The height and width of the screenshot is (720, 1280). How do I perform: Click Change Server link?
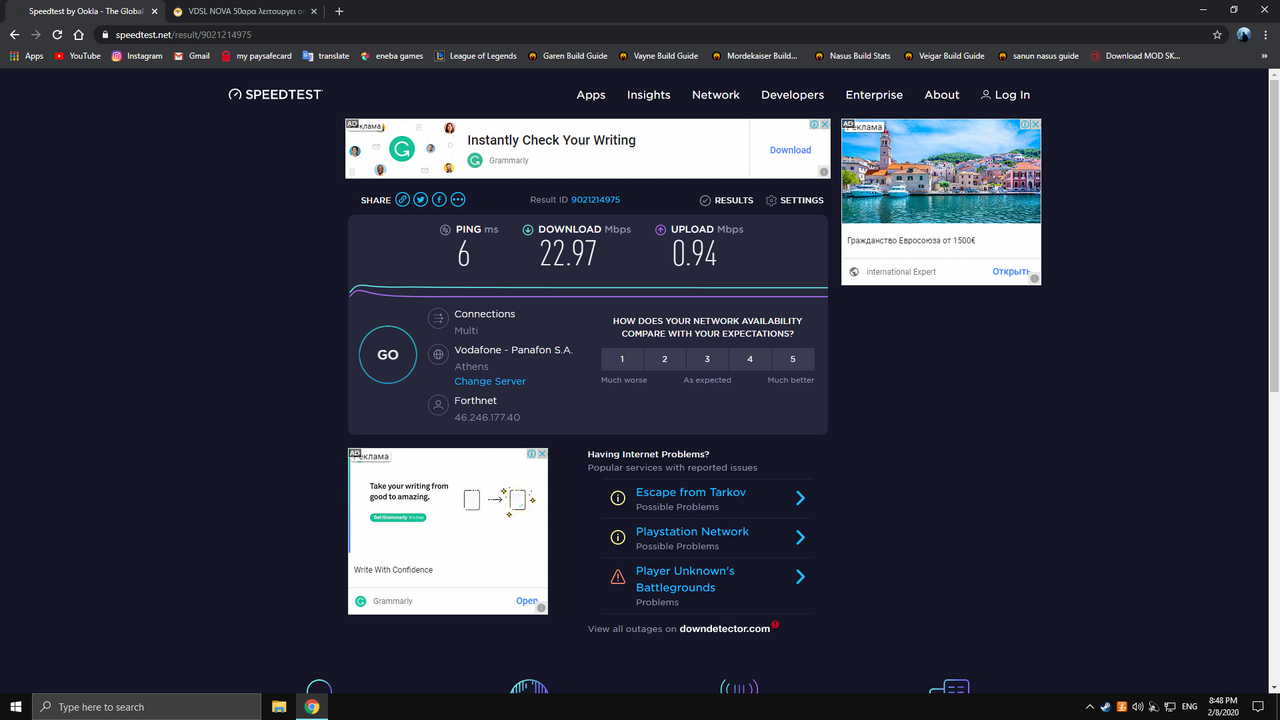(x=490, y=381)
